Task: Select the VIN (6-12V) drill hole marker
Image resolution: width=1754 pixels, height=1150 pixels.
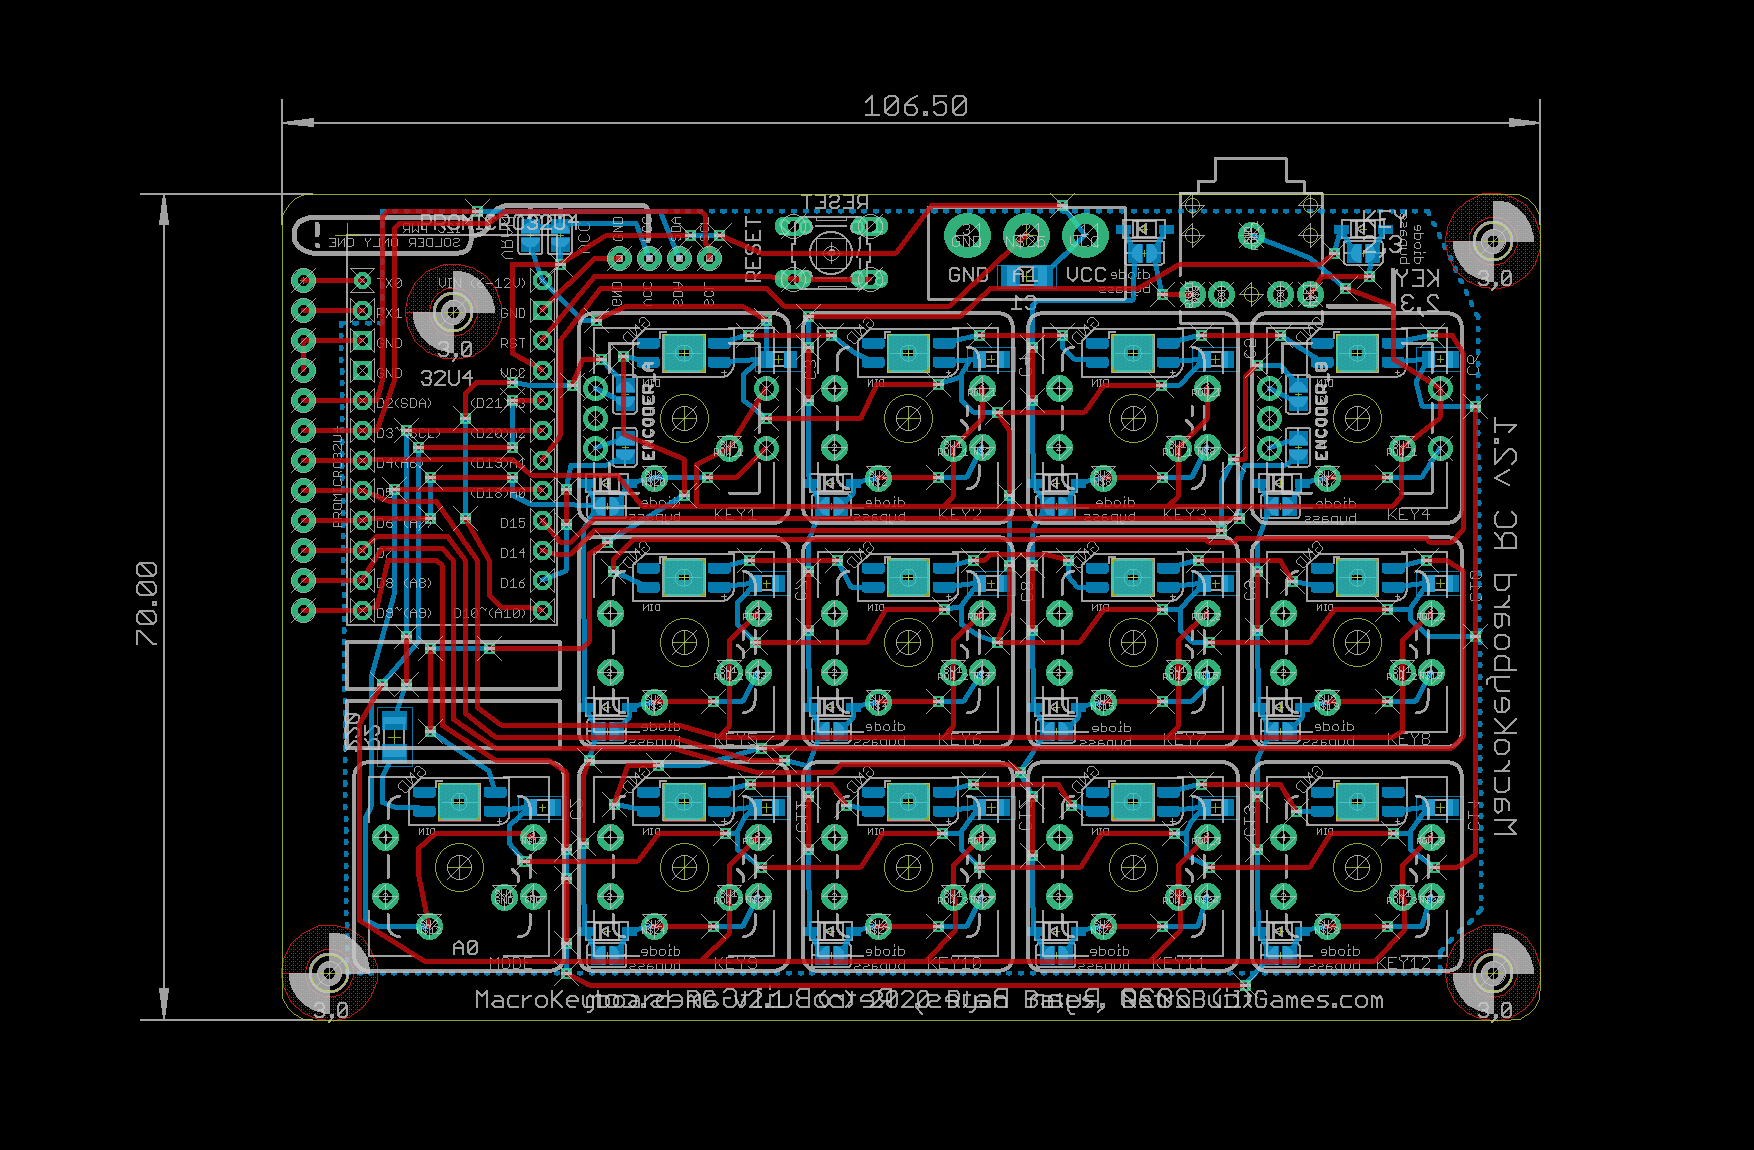Action: pyautogui.click(x=453, y=313)
